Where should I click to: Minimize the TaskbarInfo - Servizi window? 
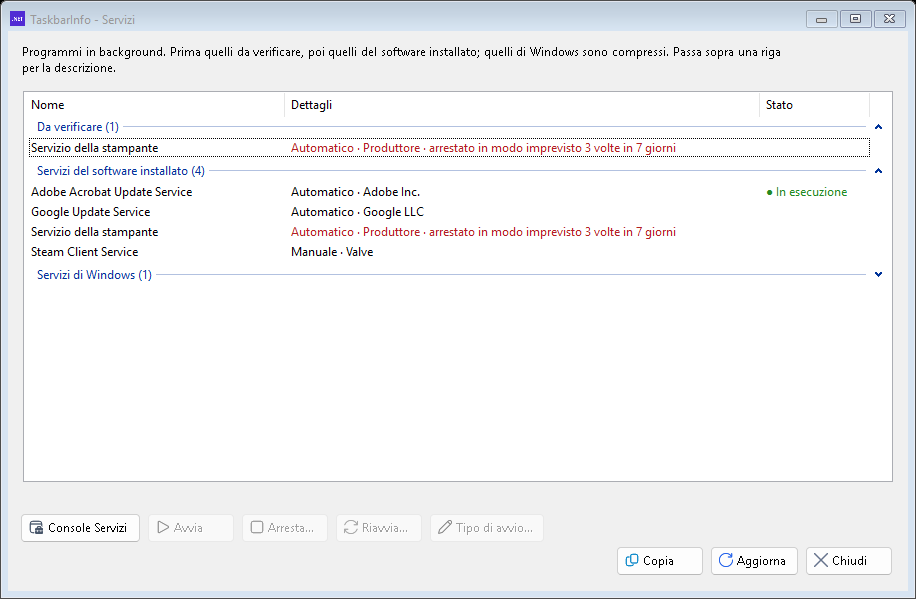pos(821,19)
